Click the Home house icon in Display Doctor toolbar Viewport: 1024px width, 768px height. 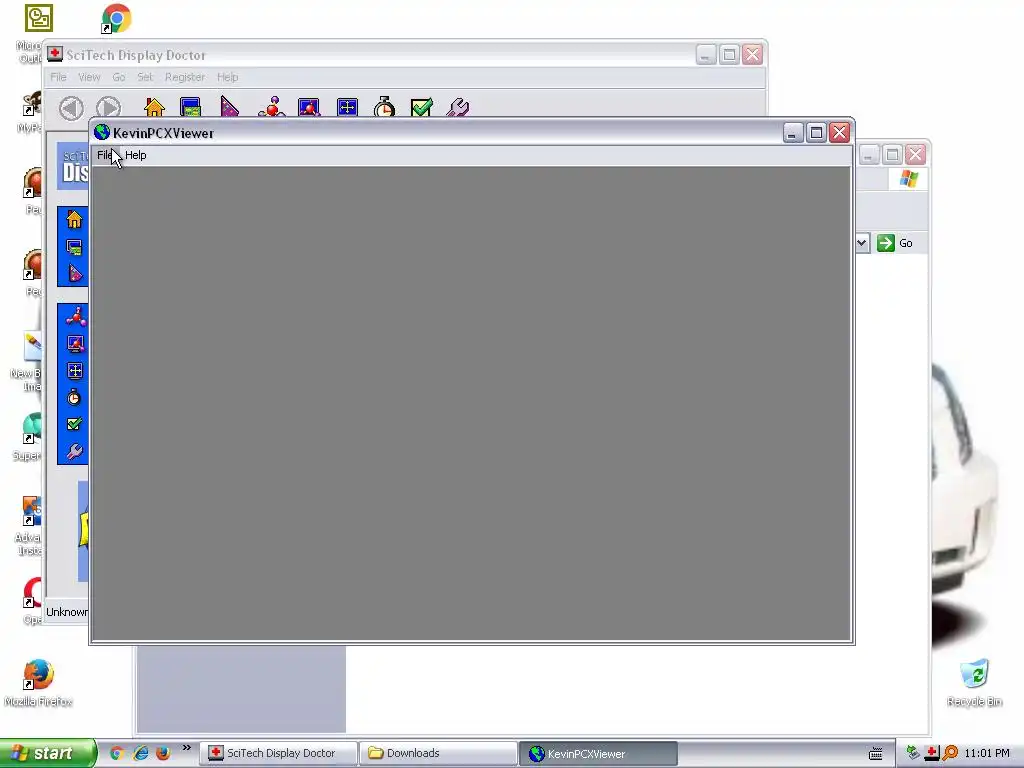154,107
